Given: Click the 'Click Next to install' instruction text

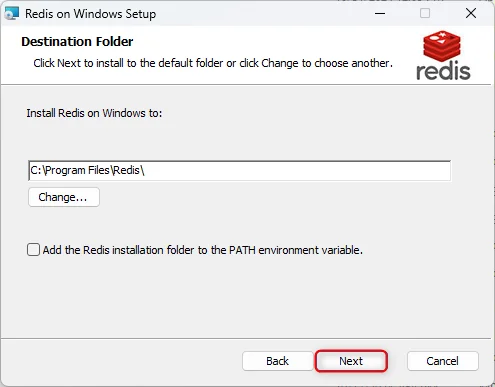Looking at the screenshot, I should pyautogui.click(x=213, y=63).
